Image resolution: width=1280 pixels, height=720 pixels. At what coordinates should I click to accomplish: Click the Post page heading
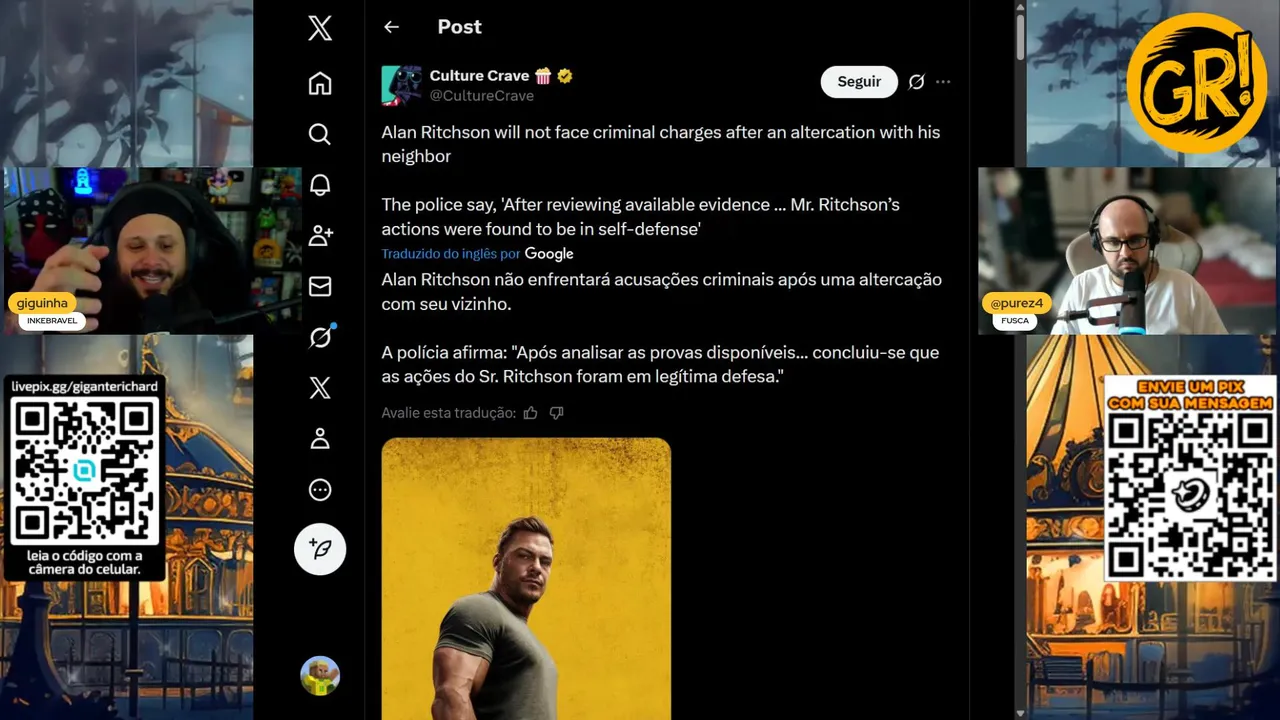tap(459, 27)
